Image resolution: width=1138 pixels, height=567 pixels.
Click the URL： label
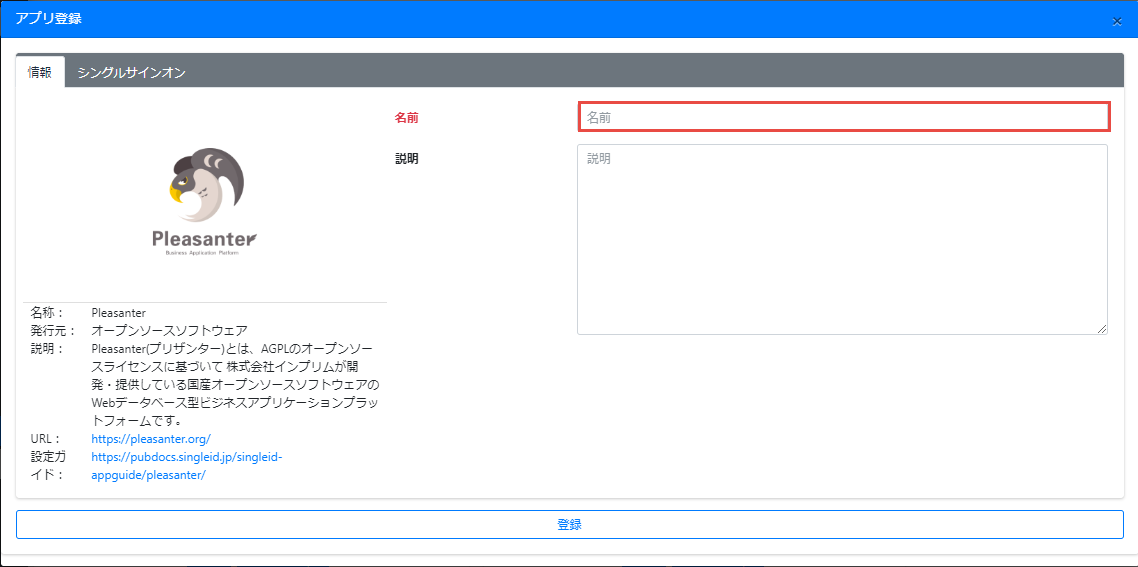click(48, 439)
